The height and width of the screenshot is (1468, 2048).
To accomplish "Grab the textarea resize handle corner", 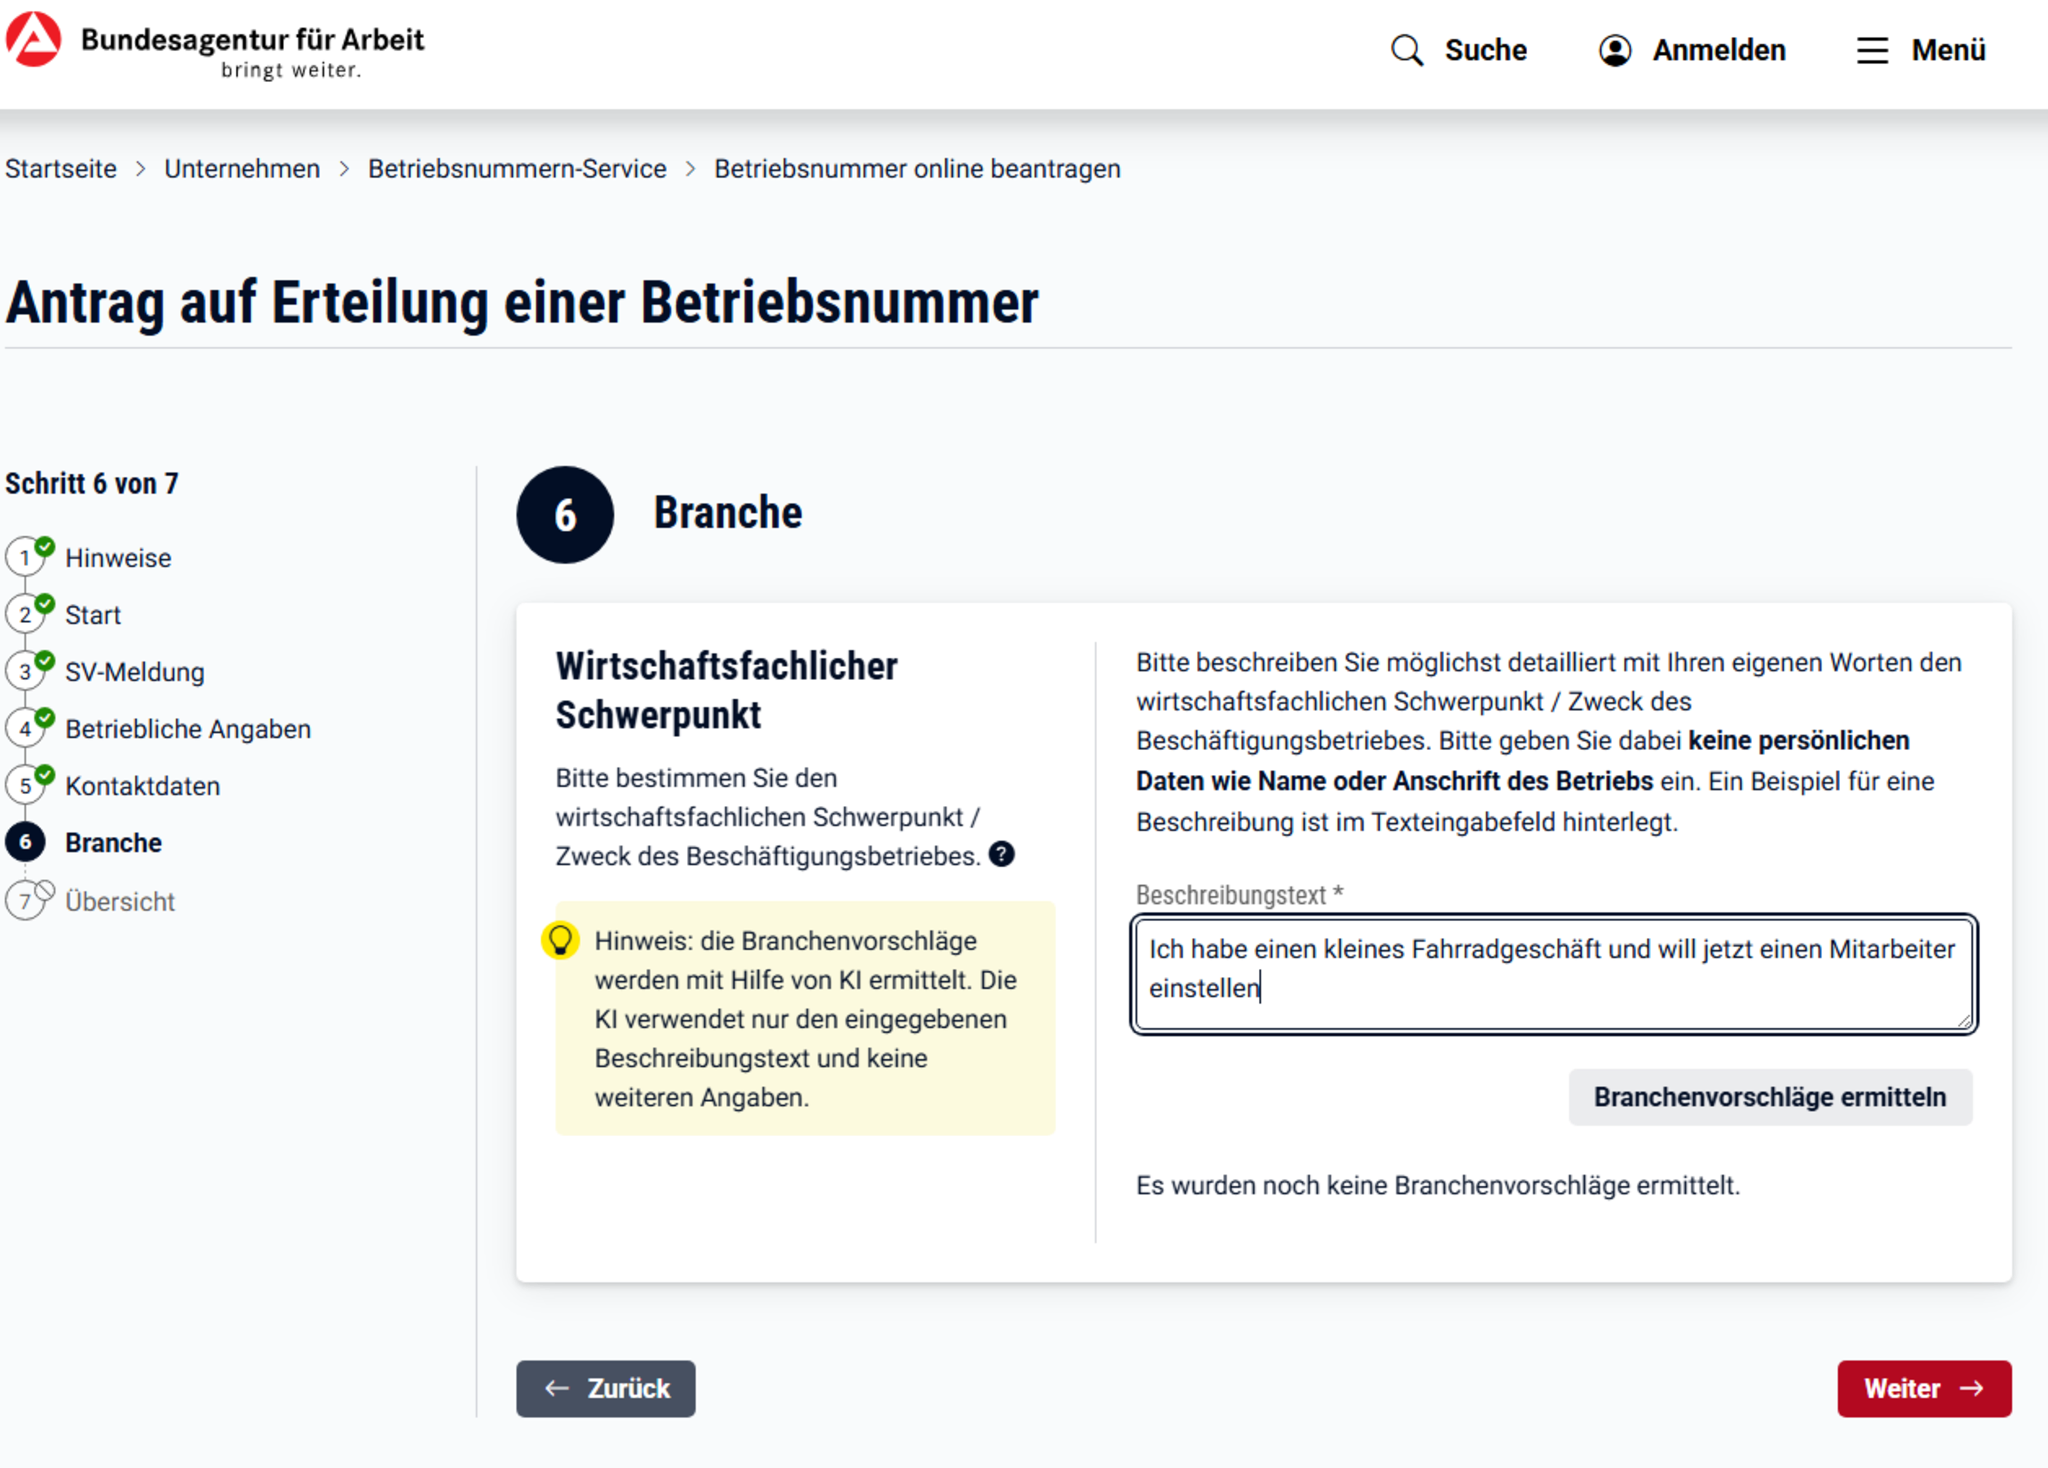I will pyautogui.click(x=1964, y=1021).
